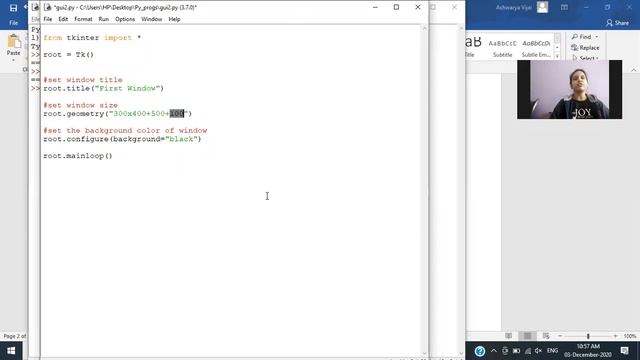Expand the Find dropdown arrow
640x360 pixels.
(x=597, y=37)
